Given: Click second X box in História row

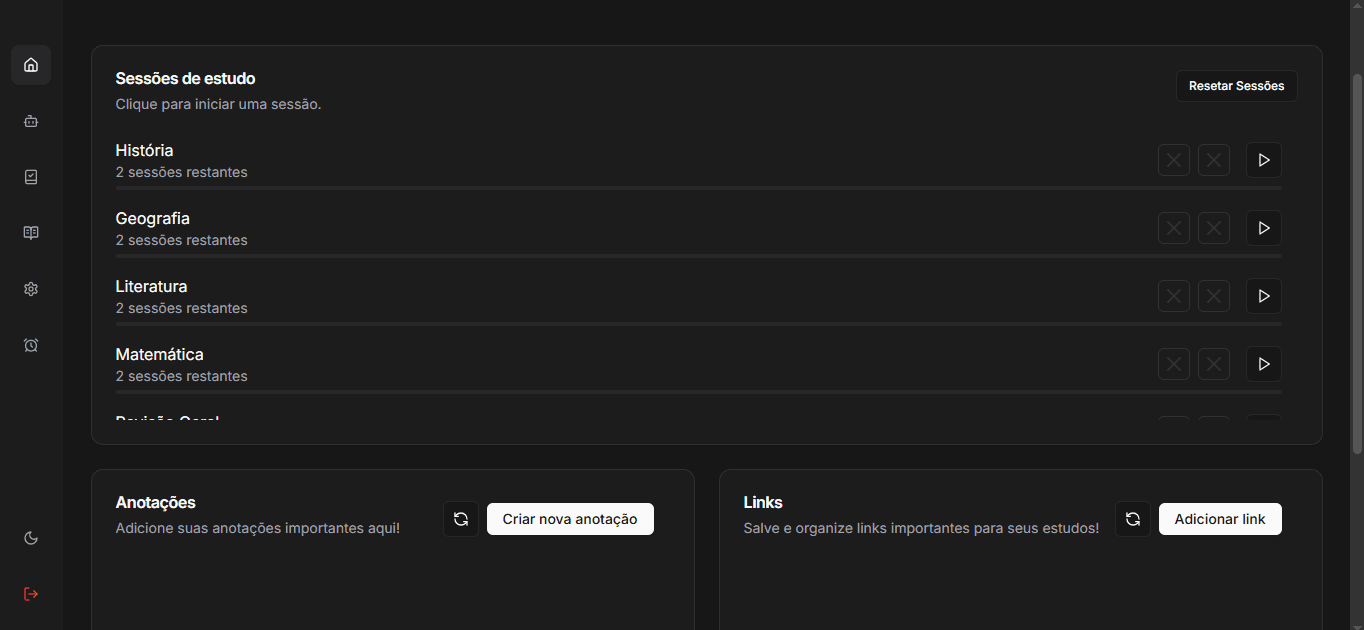Looking at the screenshot, I should (x=1214, y=160).
